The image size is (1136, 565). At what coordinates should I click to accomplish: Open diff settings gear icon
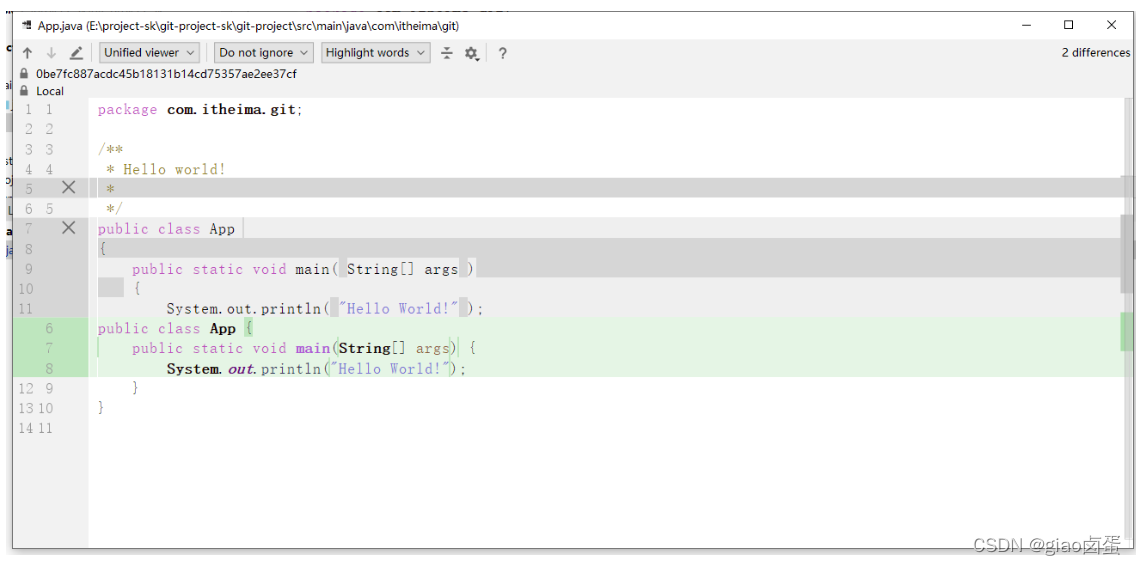(472, 53)
